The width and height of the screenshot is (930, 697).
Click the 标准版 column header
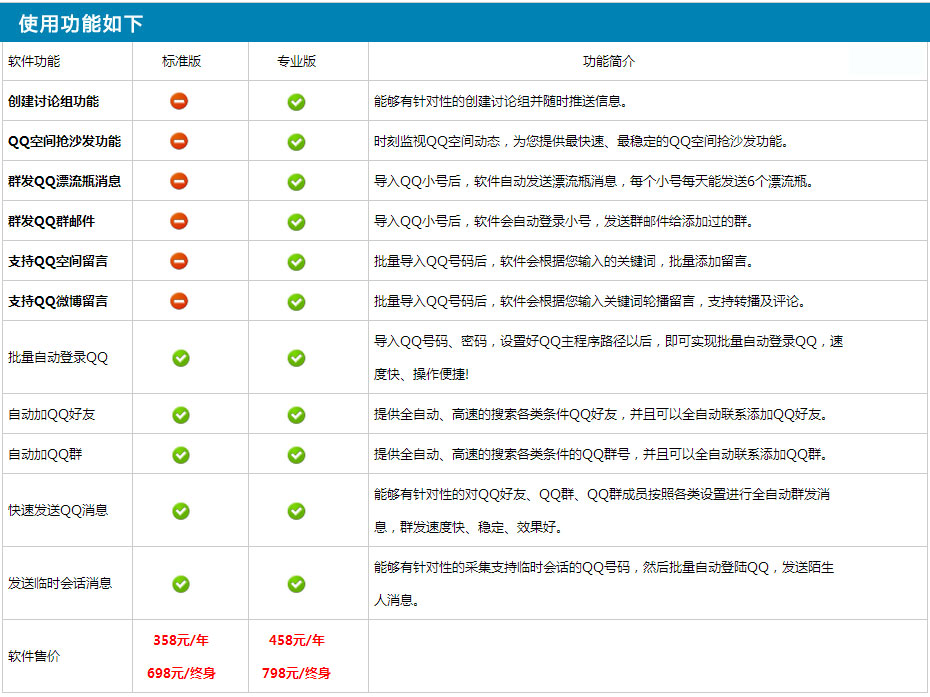click(x=181, y=61)
